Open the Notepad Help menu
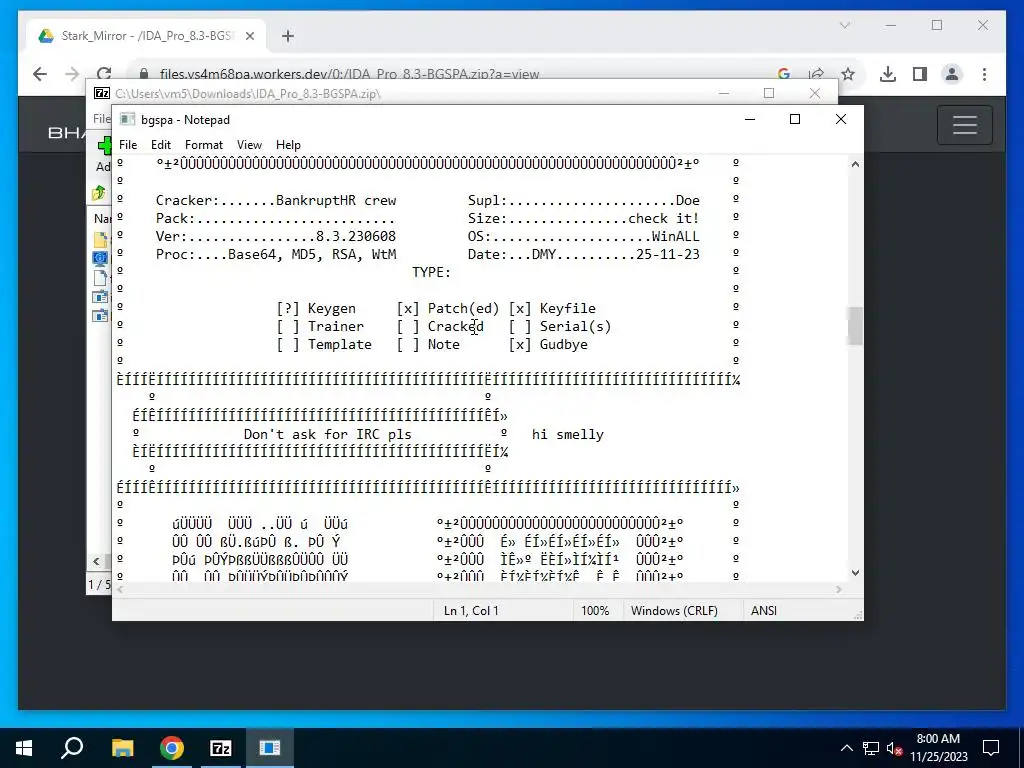Screen dimensions: 1024x768 click(x=288, y=145)
